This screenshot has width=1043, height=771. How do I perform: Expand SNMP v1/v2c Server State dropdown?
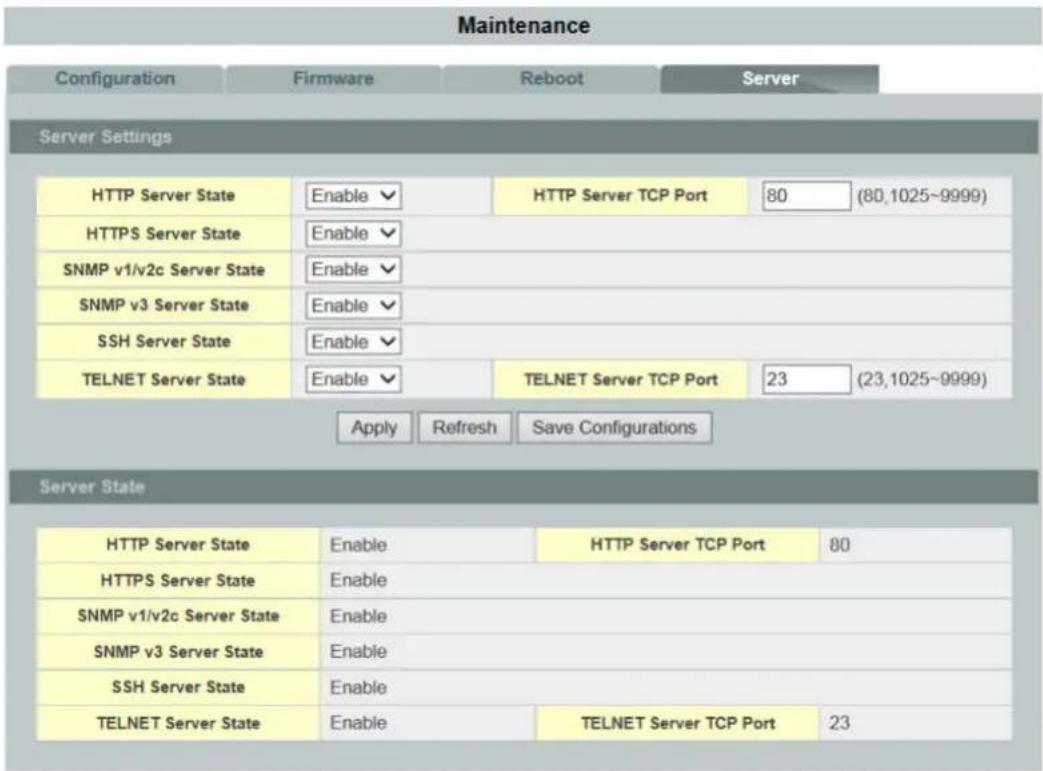pos(353,269)
